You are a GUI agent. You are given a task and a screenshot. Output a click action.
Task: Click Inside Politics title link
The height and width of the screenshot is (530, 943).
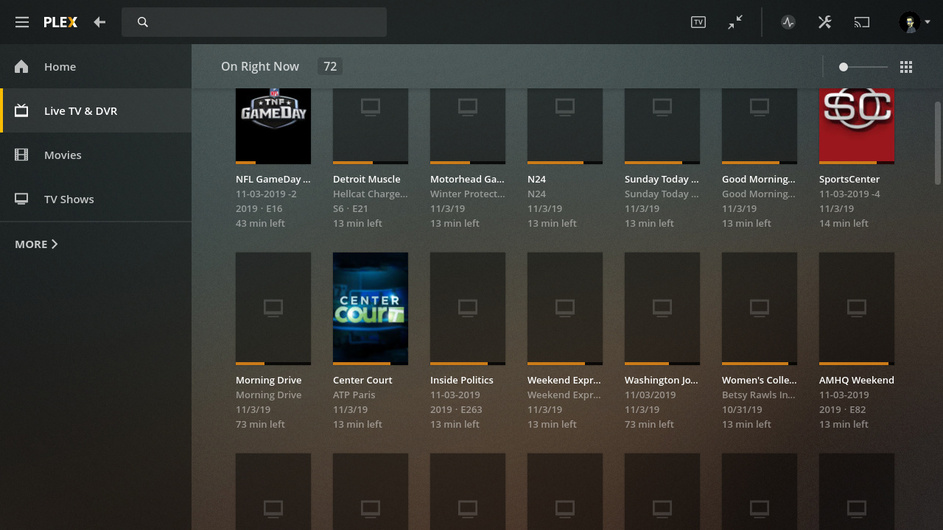click(461, 380)
